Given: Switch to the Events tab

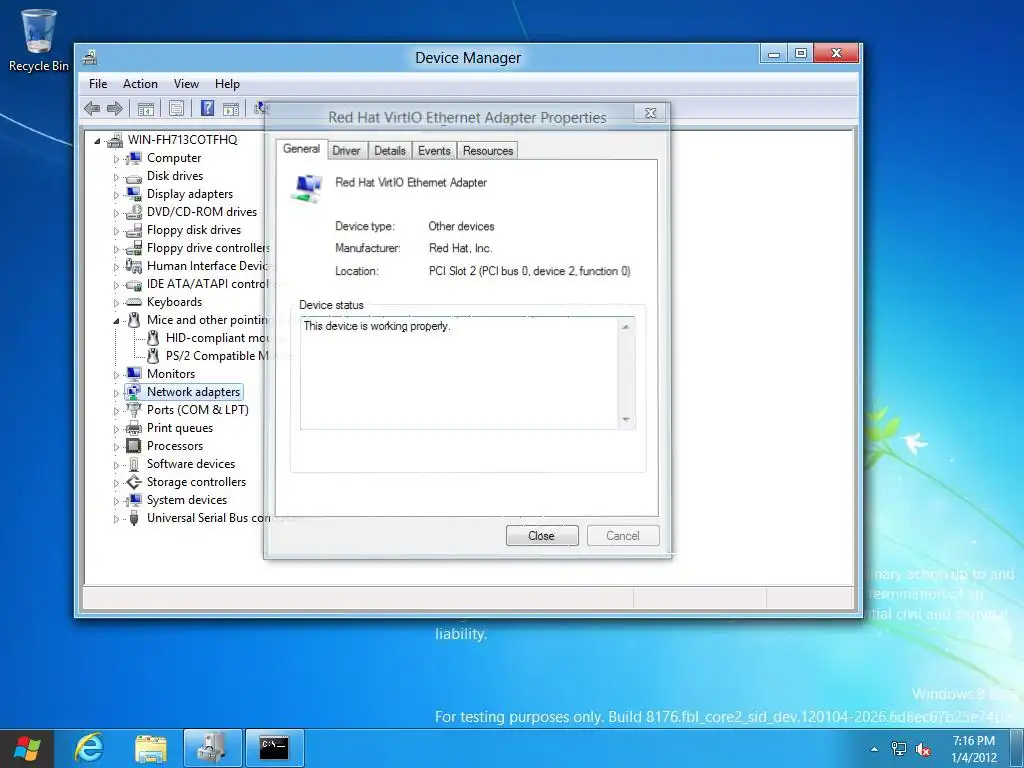Looking at the screenshot, I should [434, 151].
